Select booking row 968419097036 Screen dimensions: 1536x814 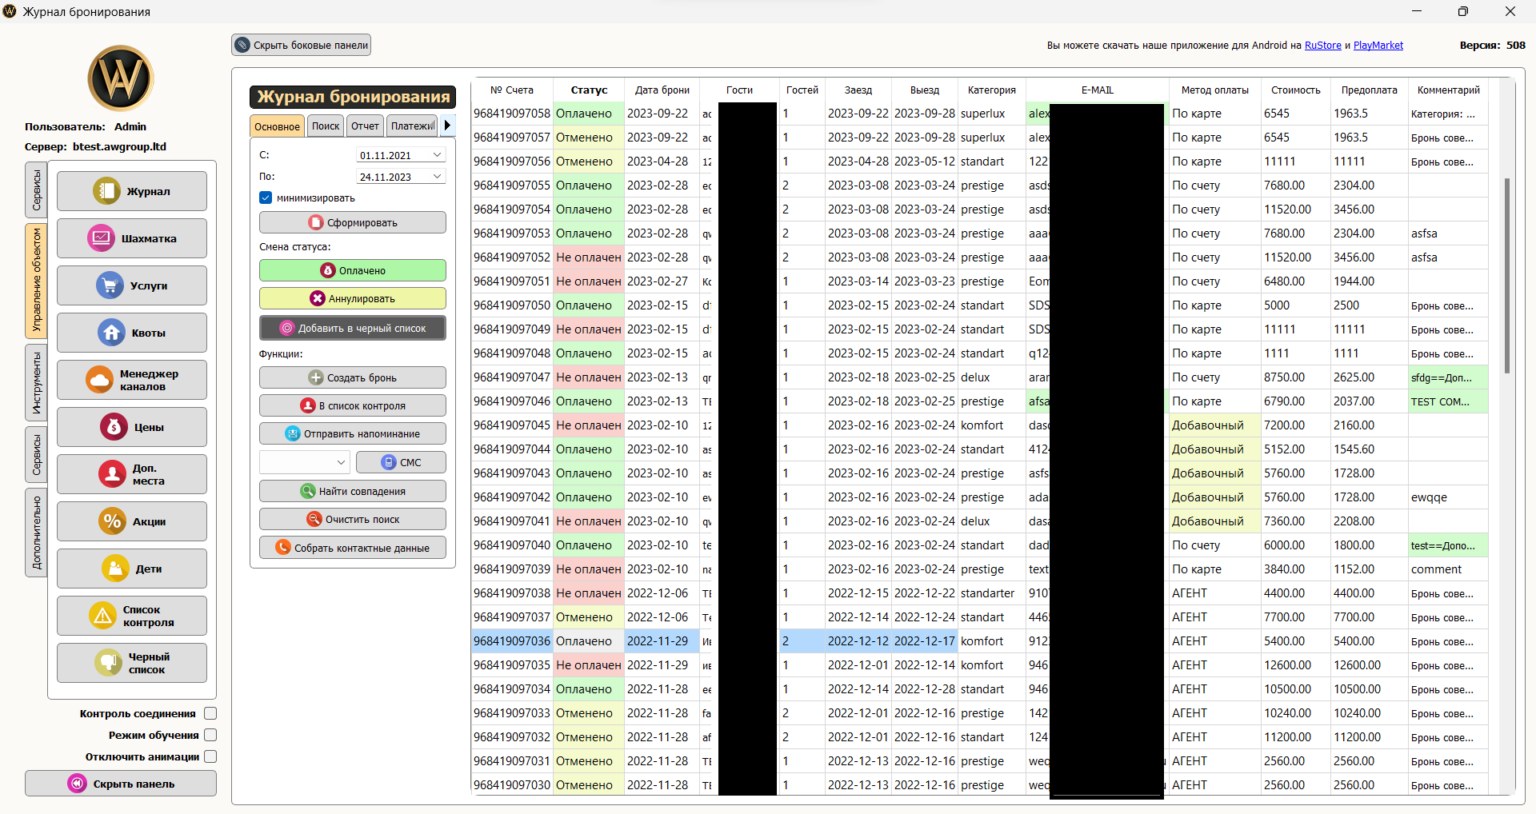coord(980,641)
